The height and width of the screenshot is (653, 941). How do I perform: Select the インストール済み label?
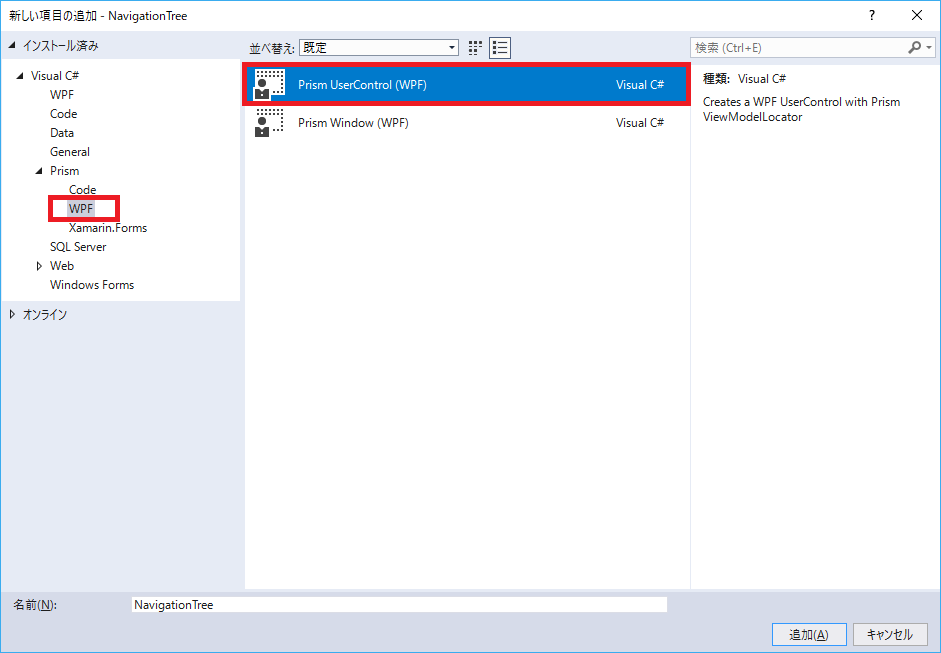(61, 46)
